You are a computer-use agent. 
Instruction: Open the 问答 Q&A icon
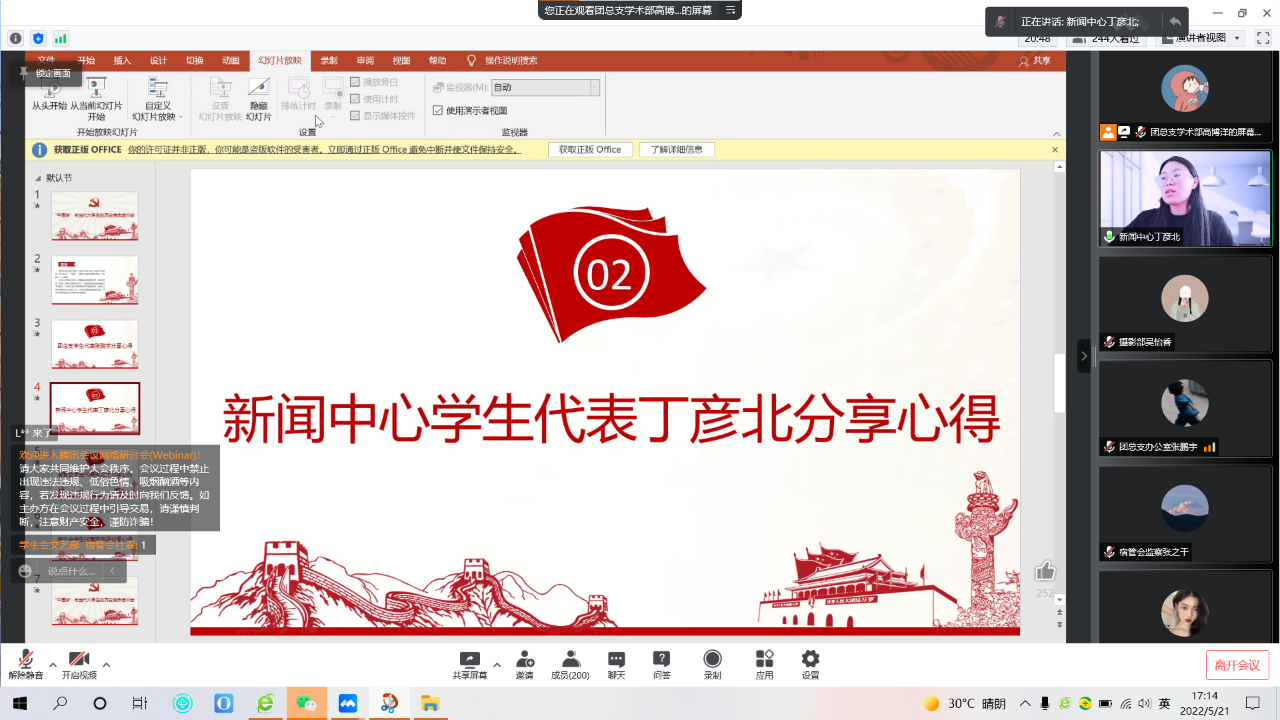[x=661, y=664]
